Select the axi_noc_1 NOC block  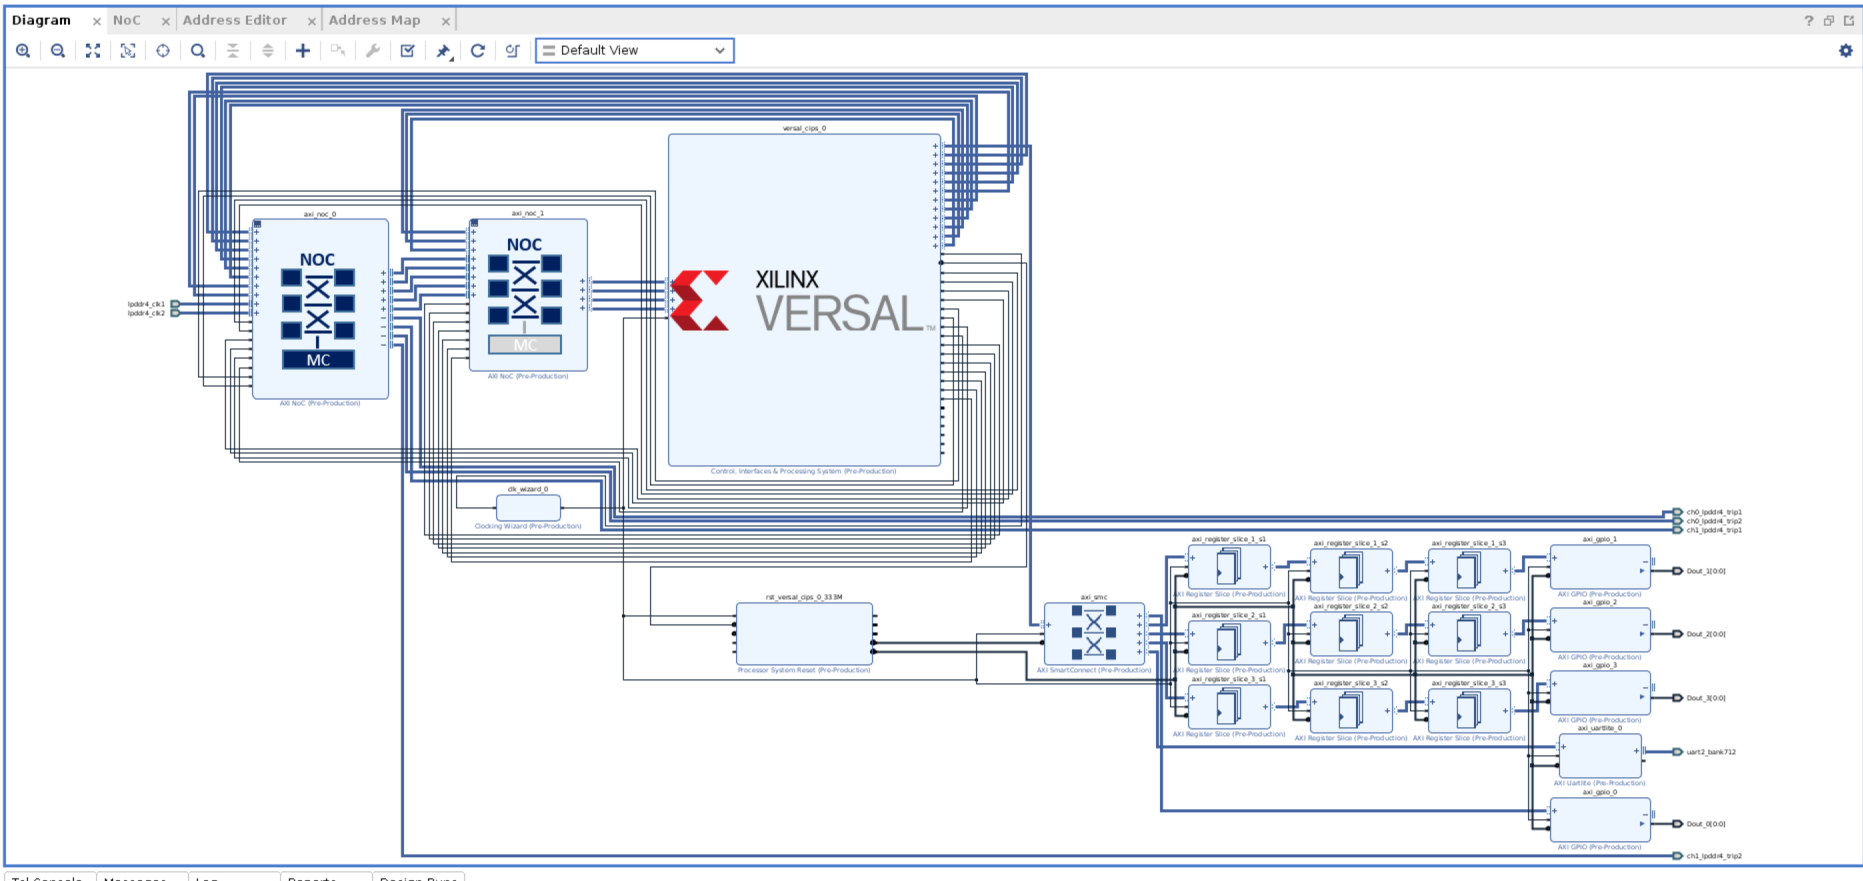(x=528, y=295)
